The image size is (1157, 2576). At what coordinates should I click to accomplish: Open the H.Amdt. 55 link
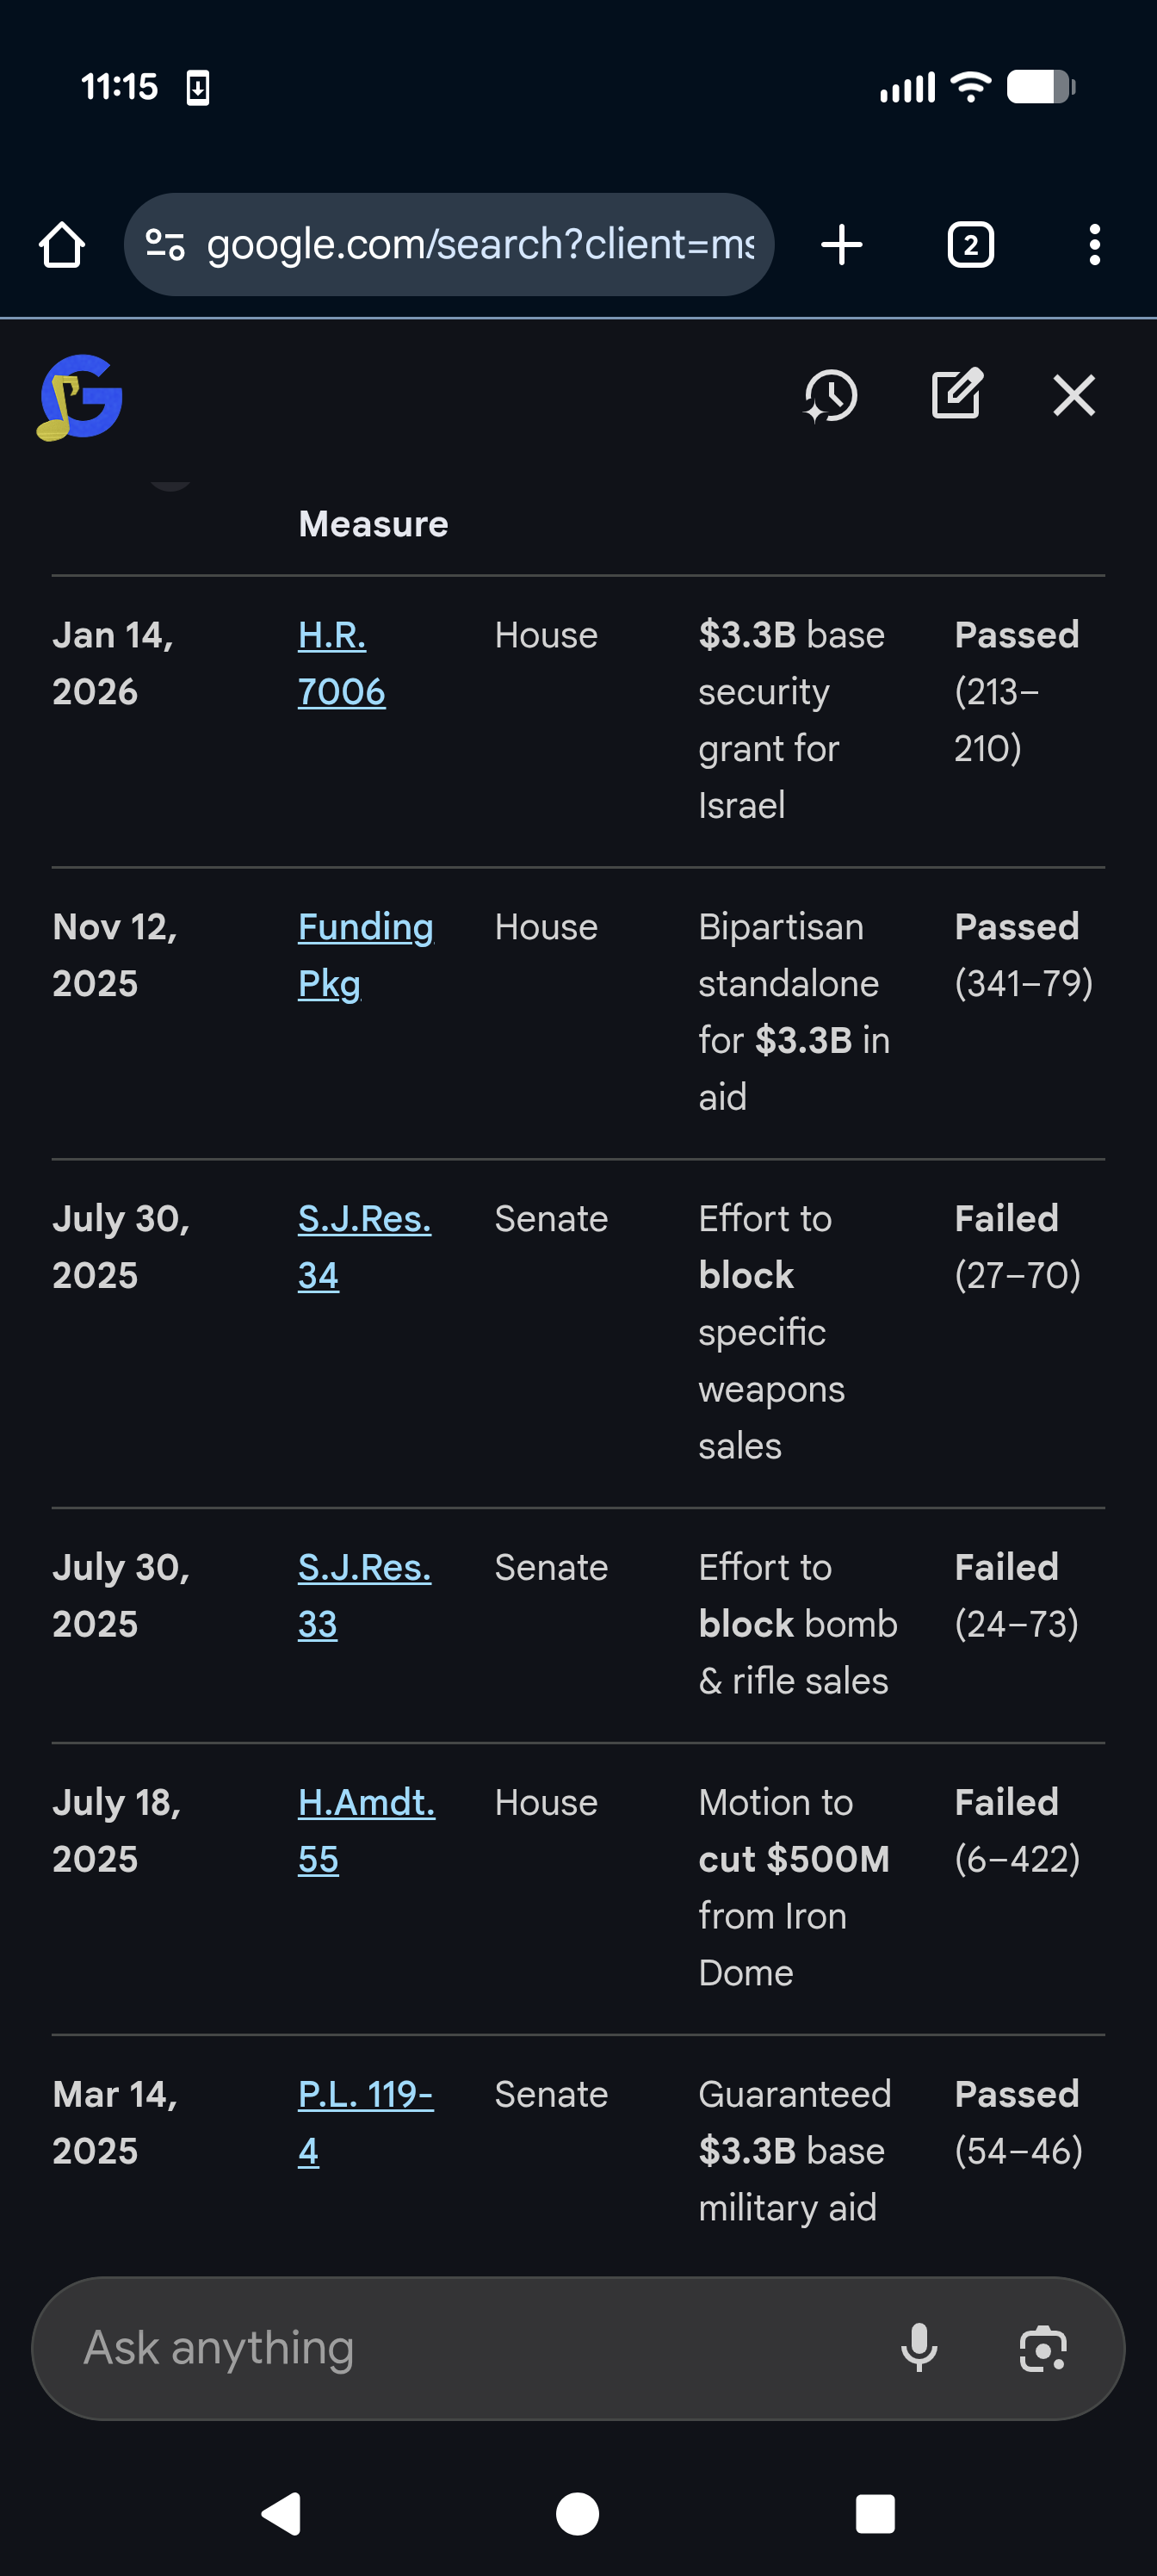[x=365, y=1830]
